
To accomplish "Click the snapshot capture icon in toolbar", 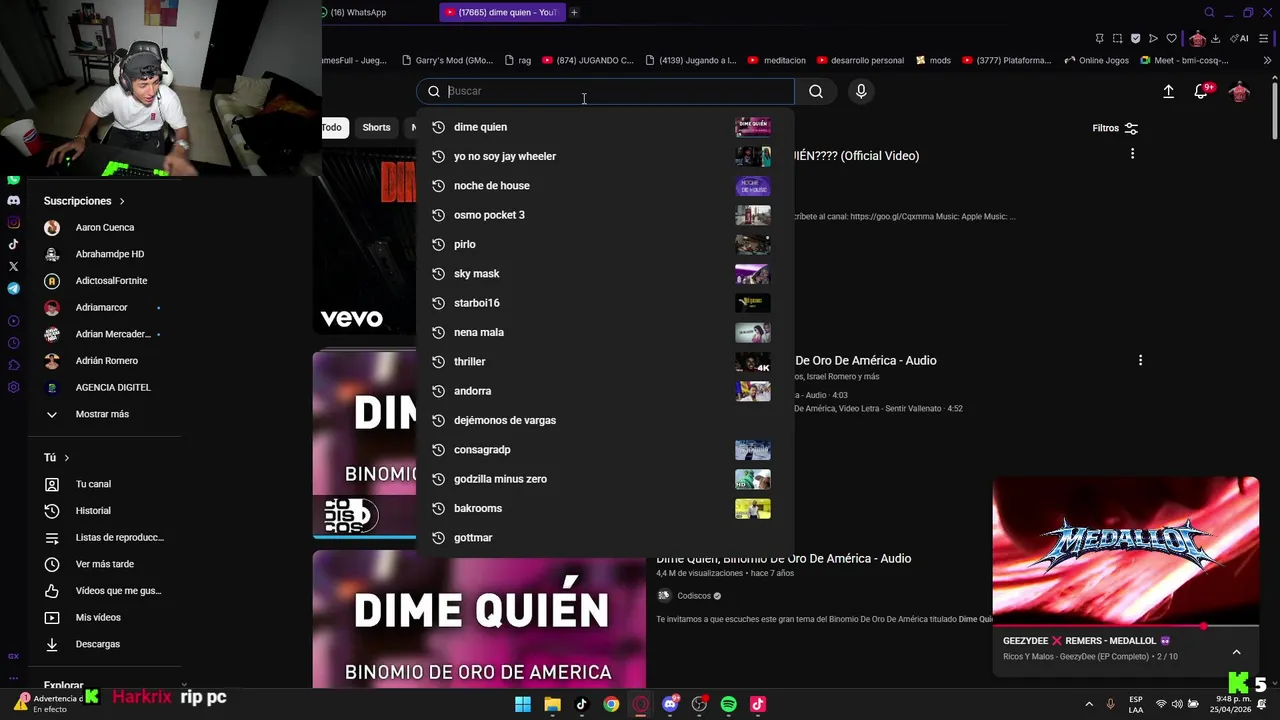I will 1117,38.
